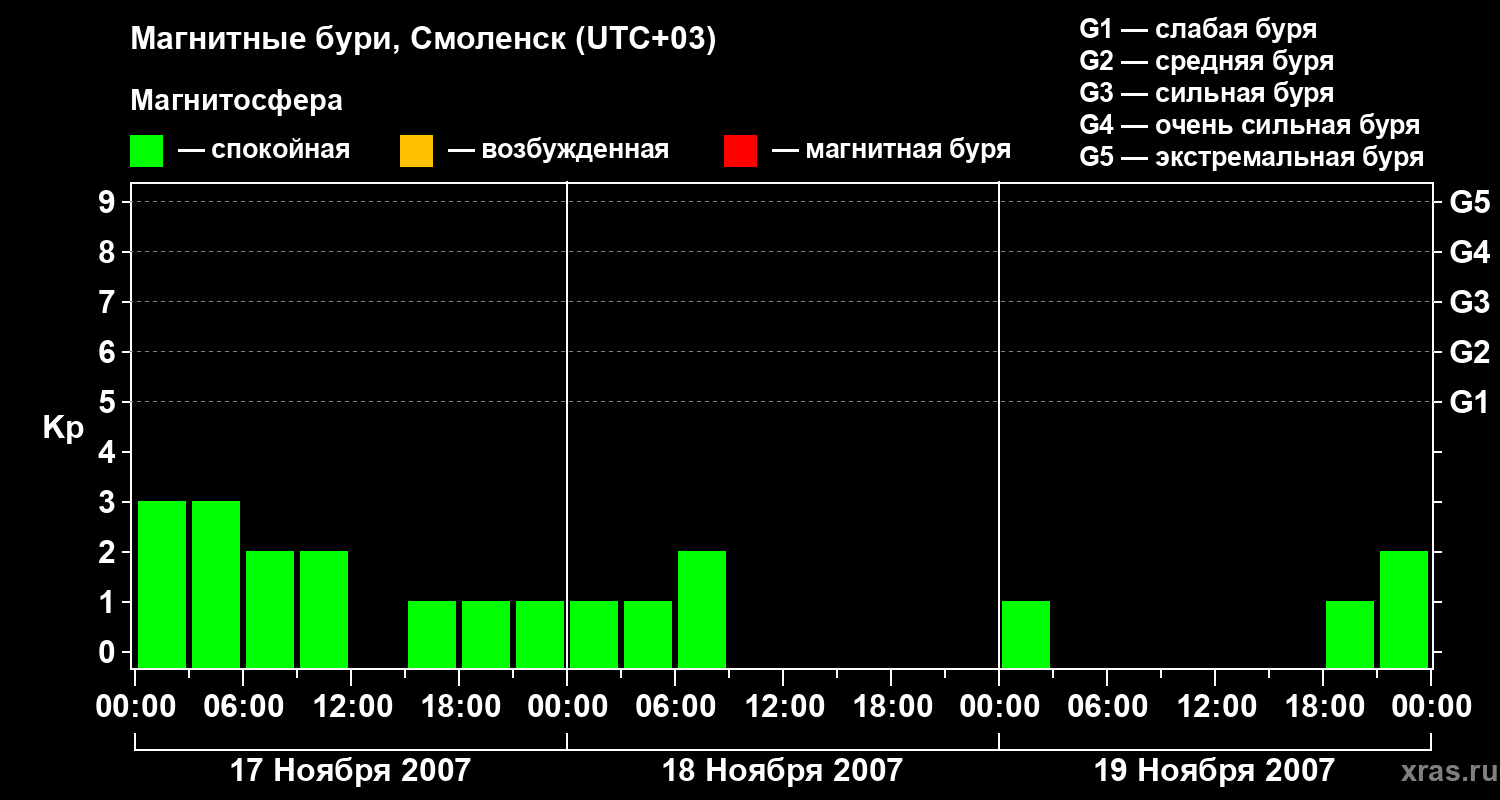
Task: Click the G1 storm level label on right axis
Action: pos(1469,403)
